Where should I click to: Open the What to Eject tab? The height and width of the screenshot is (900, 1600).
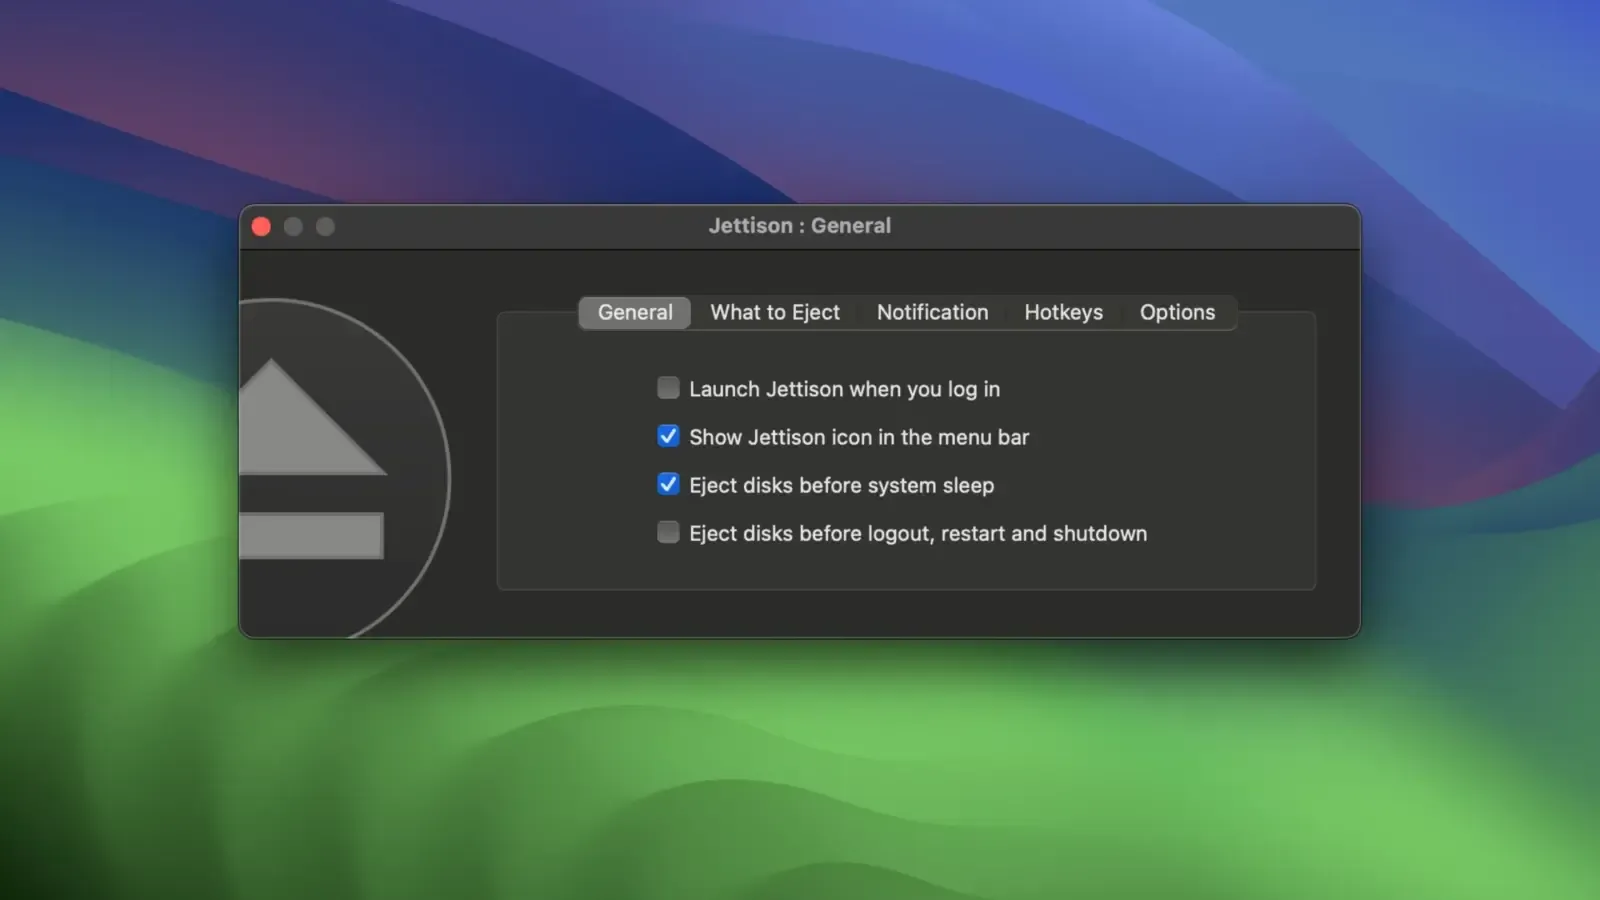pyautogui.click(x=775, y=312)
